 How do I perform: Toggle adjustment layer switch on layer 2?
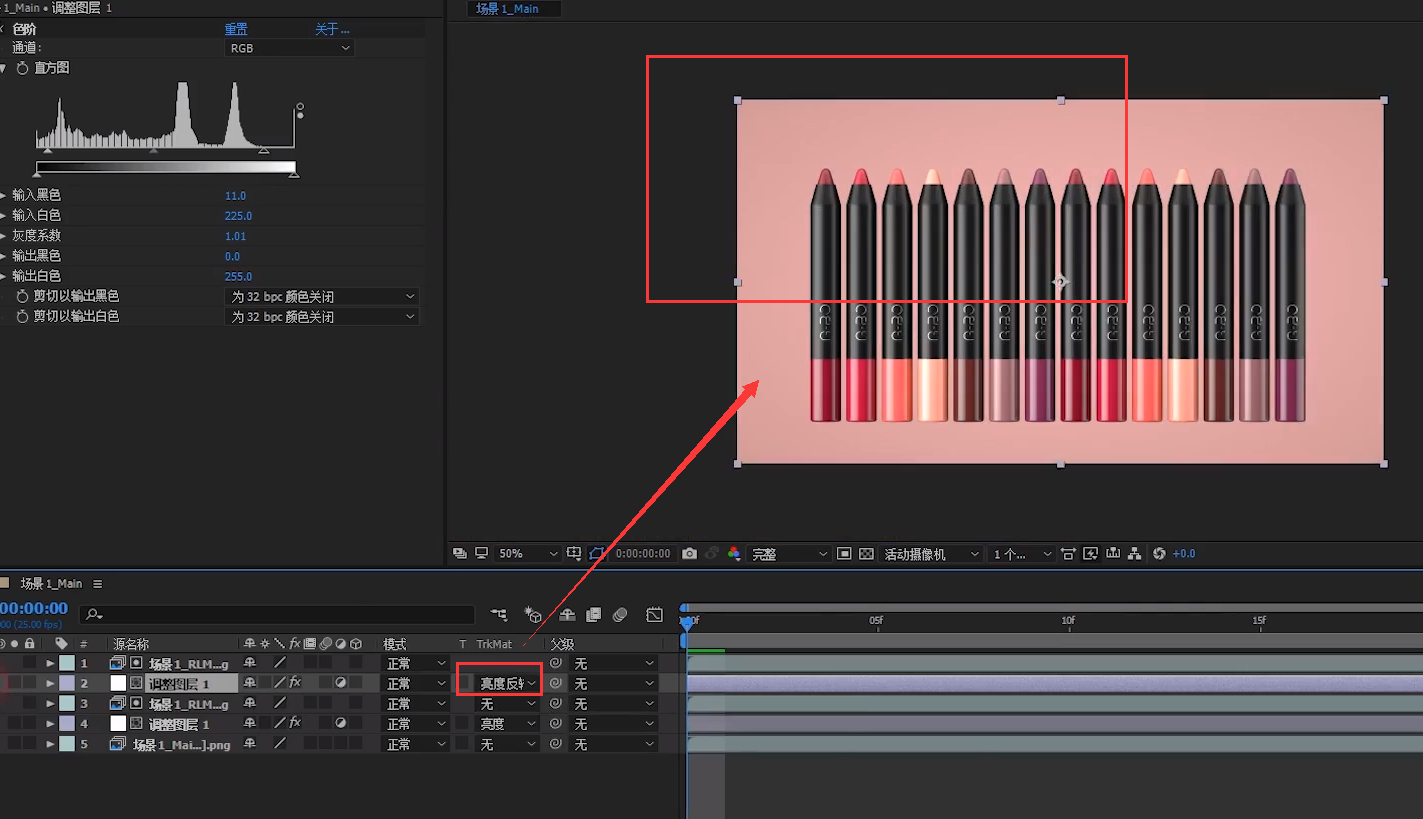[341, 683]
